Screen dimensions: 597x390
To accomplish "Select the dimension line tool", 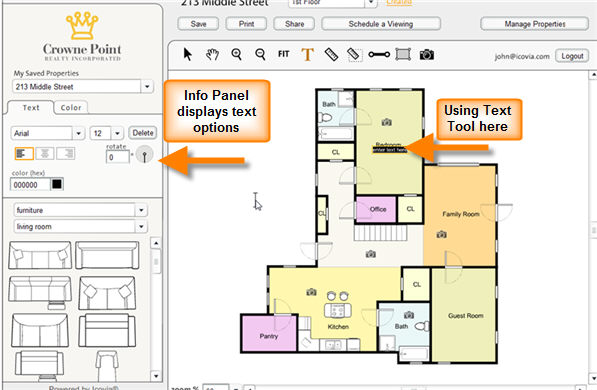I will point(379,54).
